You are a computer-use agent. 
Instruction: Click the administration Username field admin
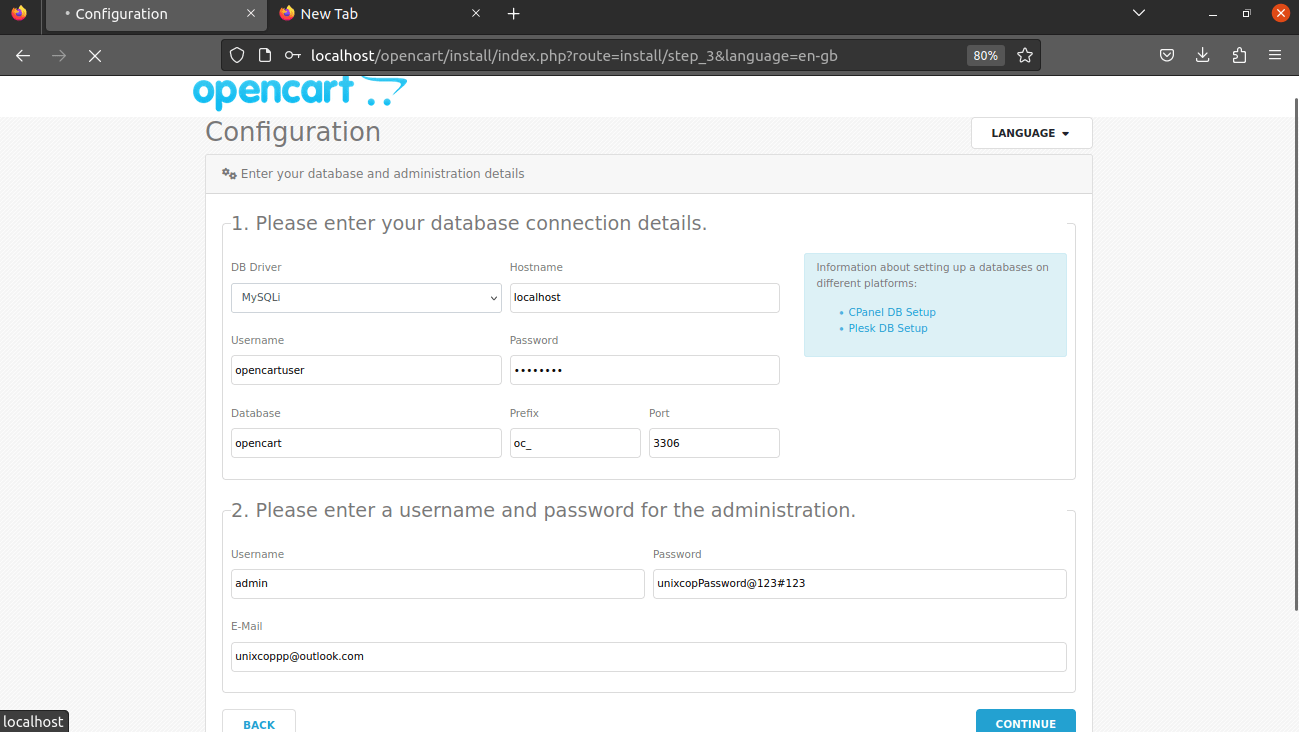(x=437, y=584)
